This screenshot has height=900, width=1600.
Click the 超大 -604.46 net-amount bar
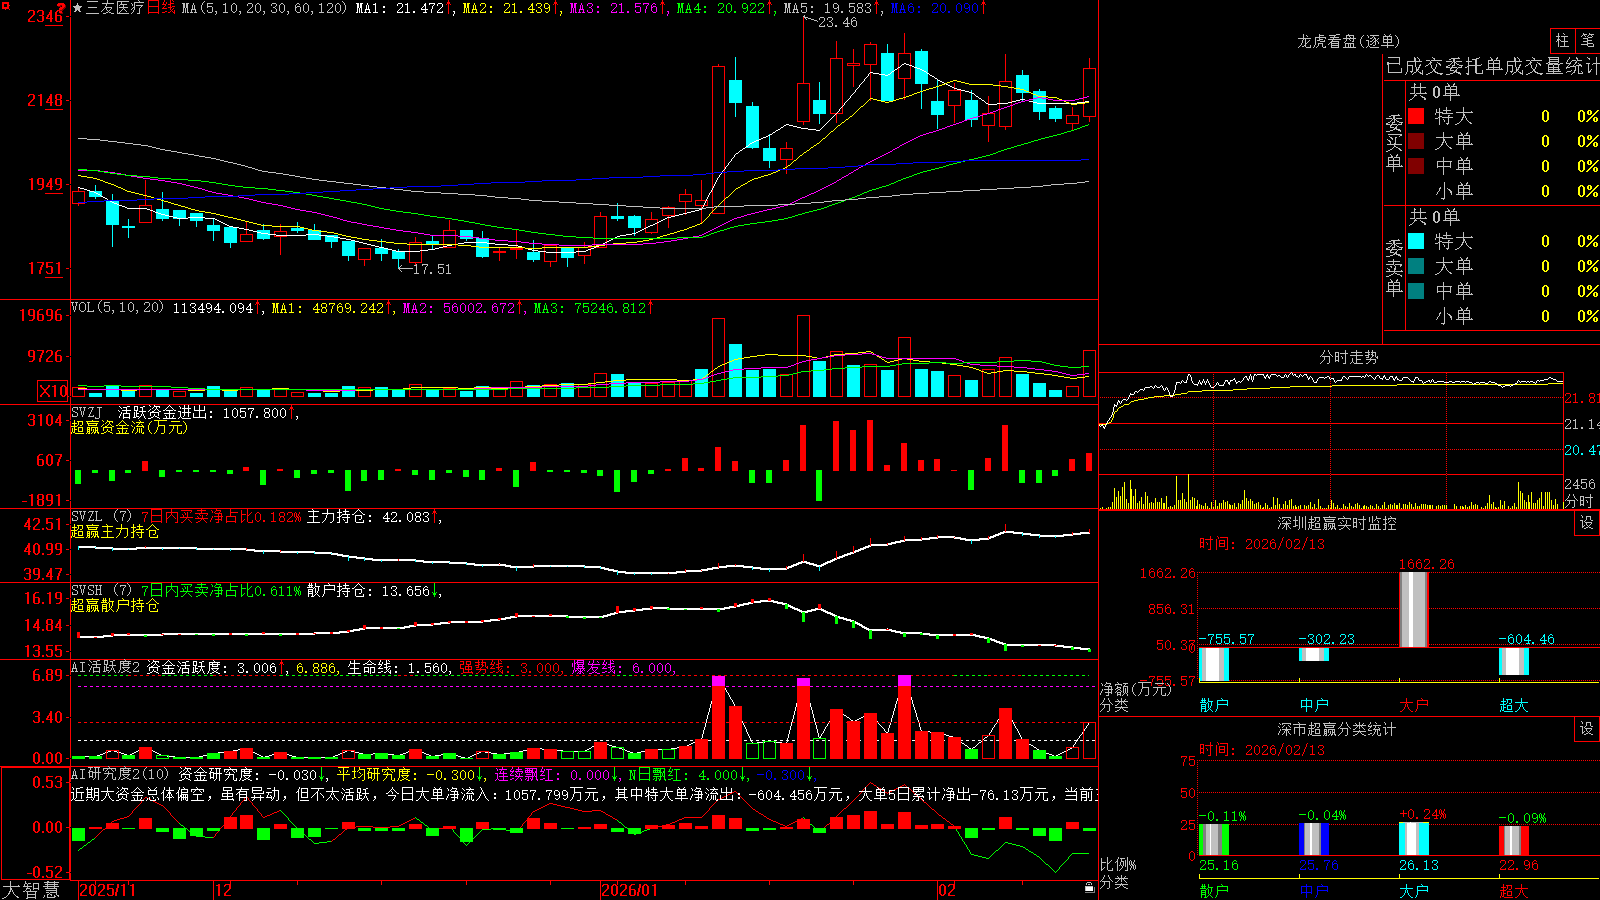[x=1513, y=661]
